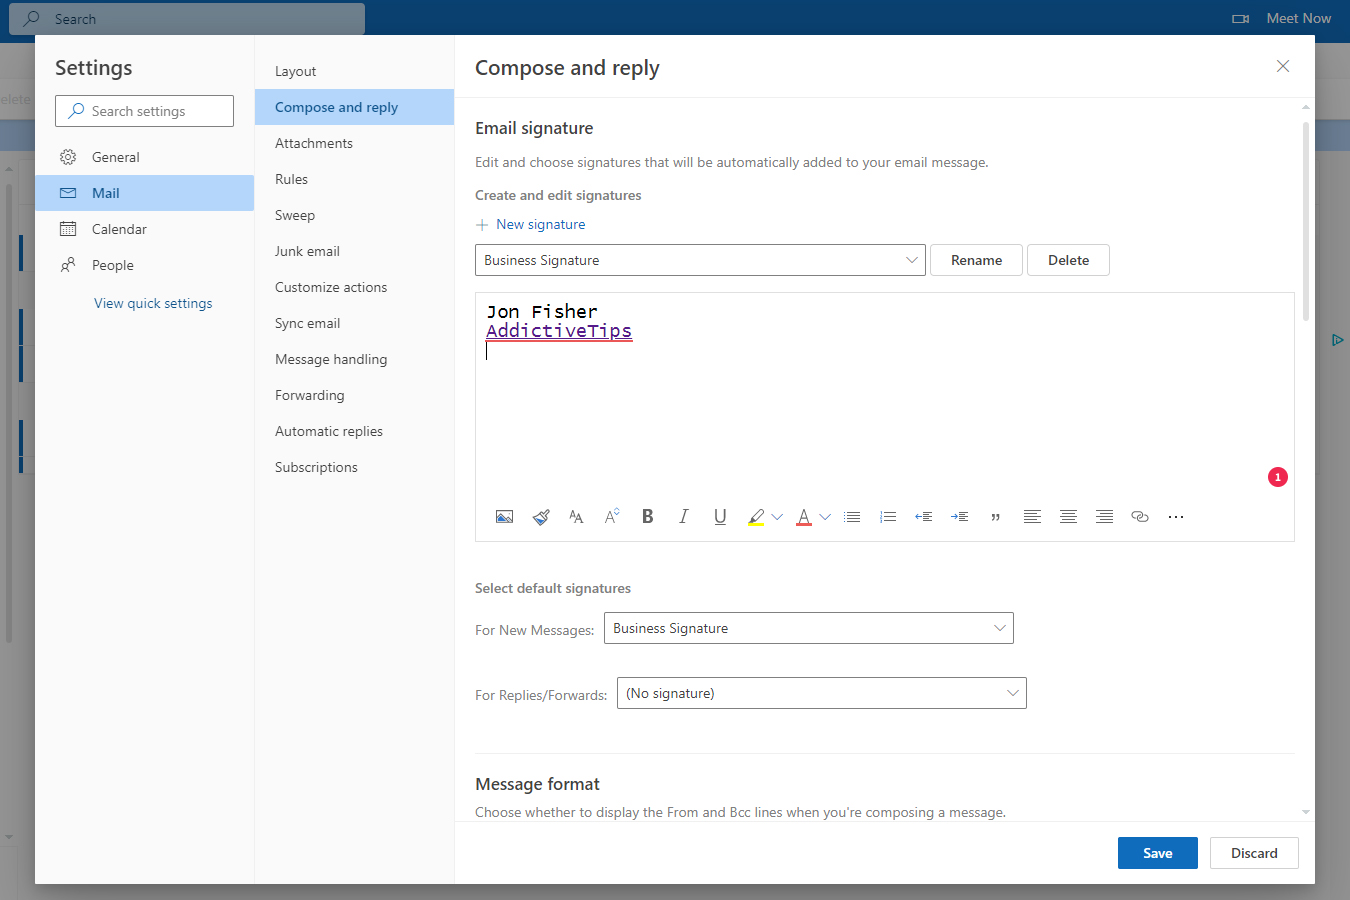Increase indent in signature
The width and height of the screenshot is (1350, 900).
(960, 517)
